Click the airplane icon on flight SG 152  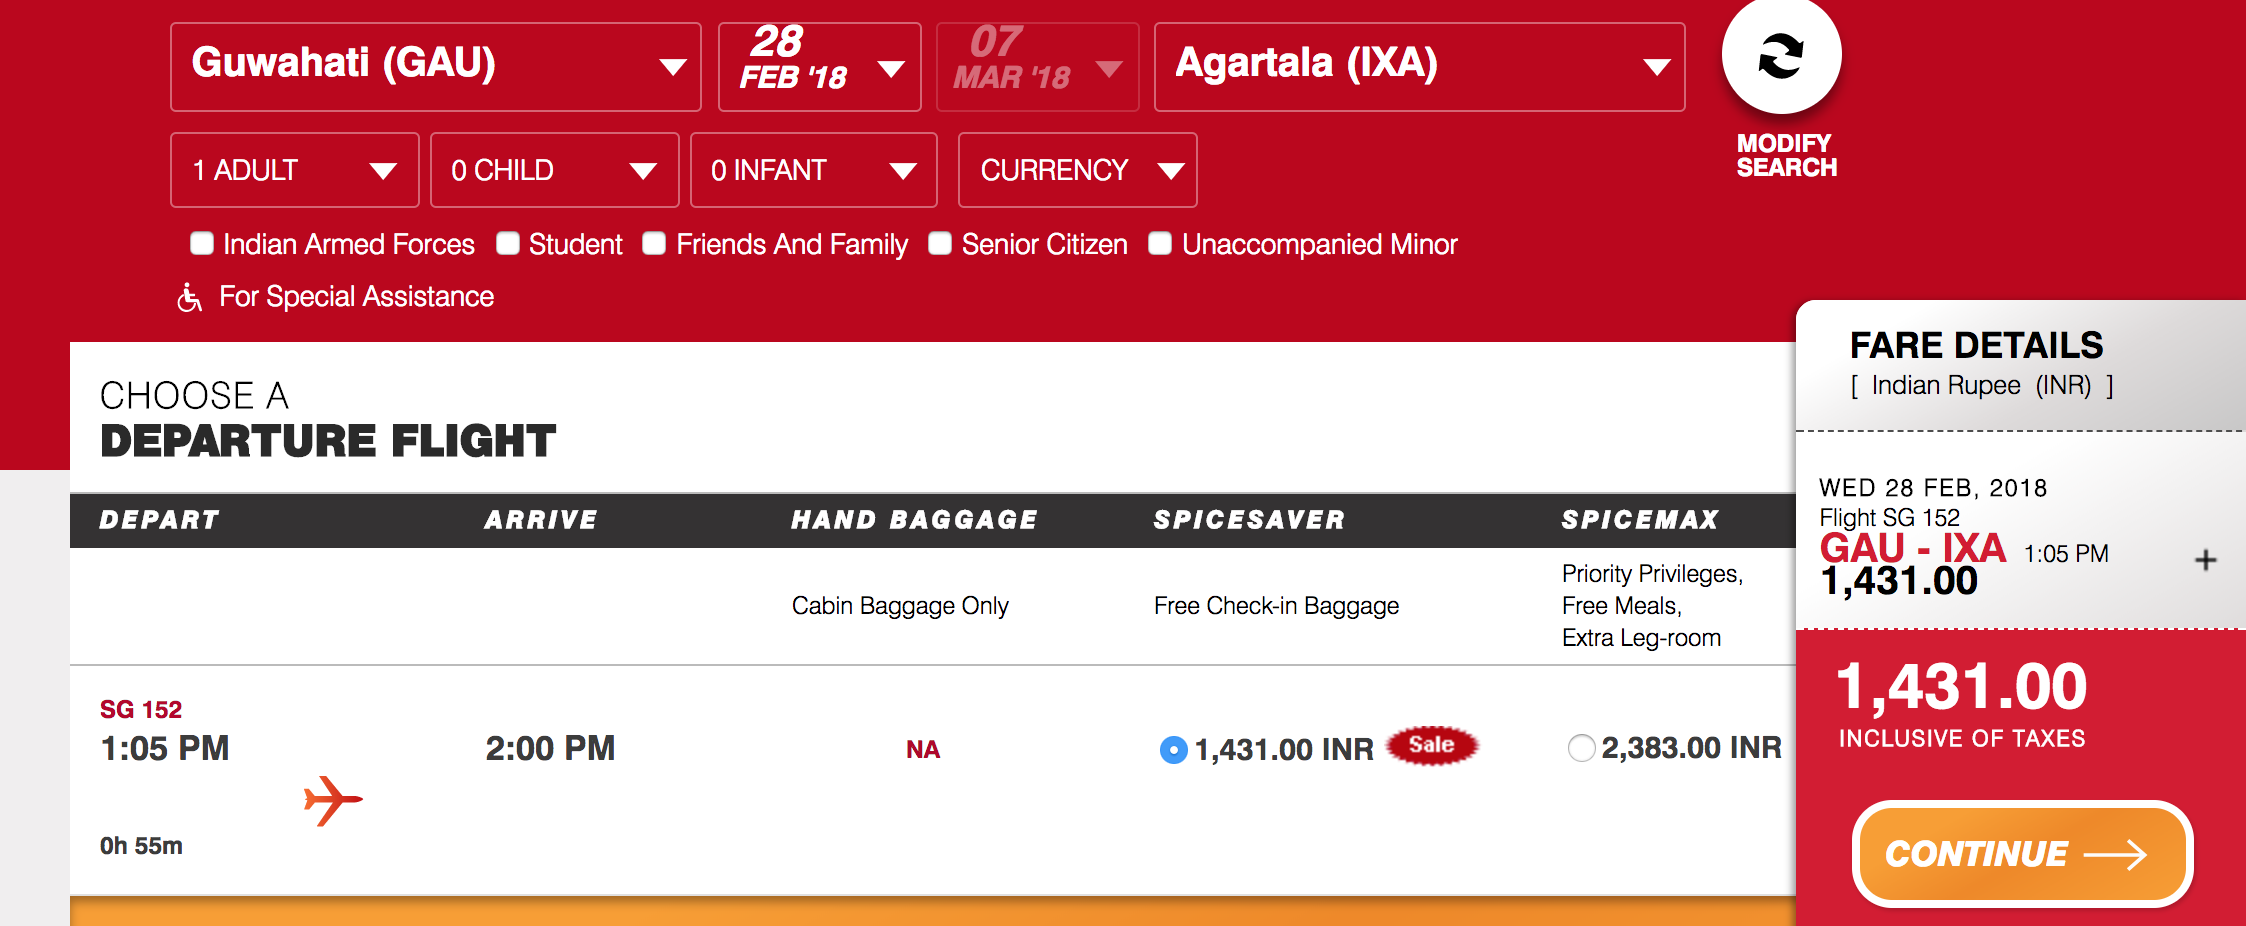click(x=330, y=798)
